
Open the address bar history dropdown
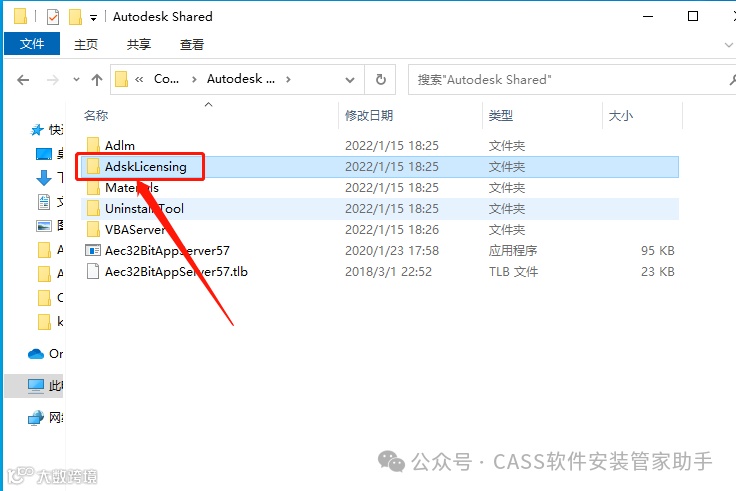(350, 80)
